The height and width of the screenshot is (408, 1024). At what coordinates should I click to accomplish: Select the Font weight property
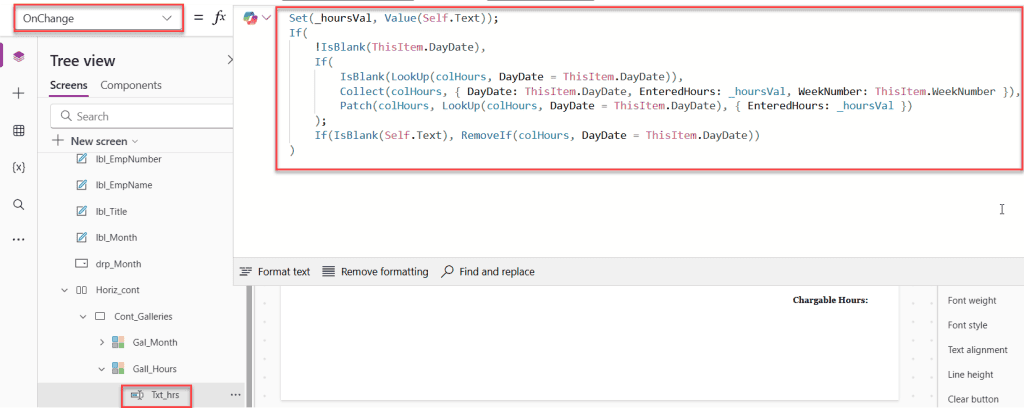click(x=972, y=300)
